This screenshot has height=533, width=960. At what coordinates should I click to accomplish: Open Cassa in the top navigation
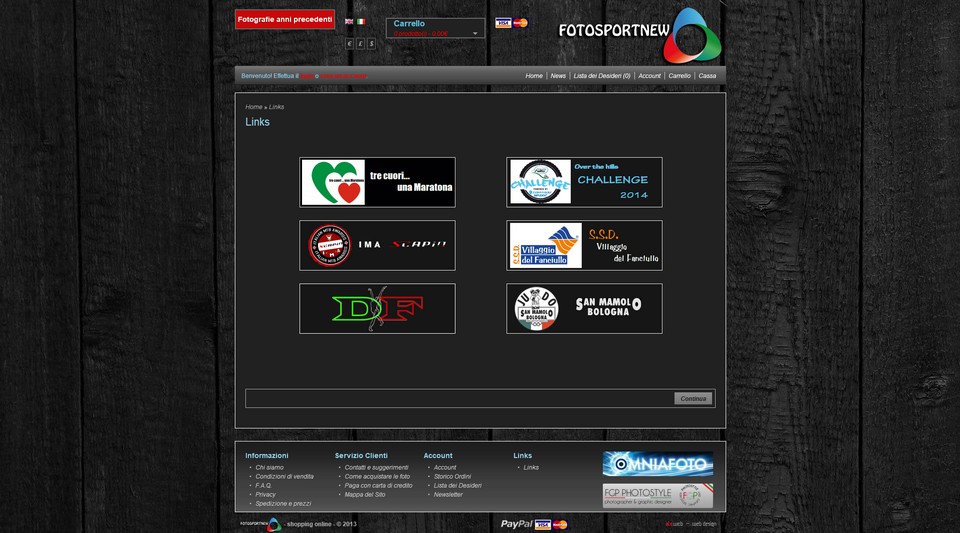pos(707,76)
